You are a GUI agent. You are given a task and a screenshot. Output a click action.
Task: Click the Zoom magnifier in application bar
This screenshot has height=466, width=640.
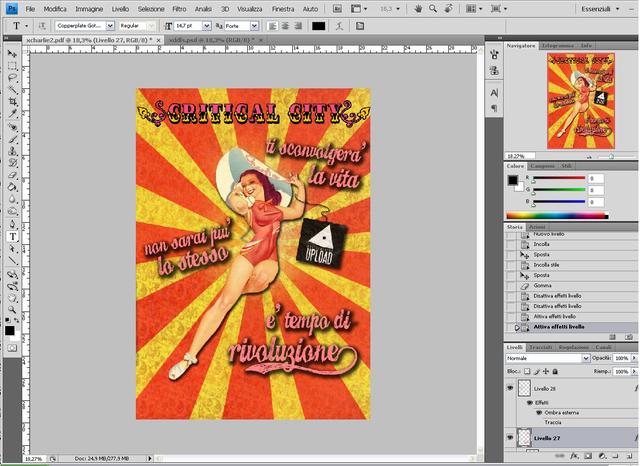(433, 9)
